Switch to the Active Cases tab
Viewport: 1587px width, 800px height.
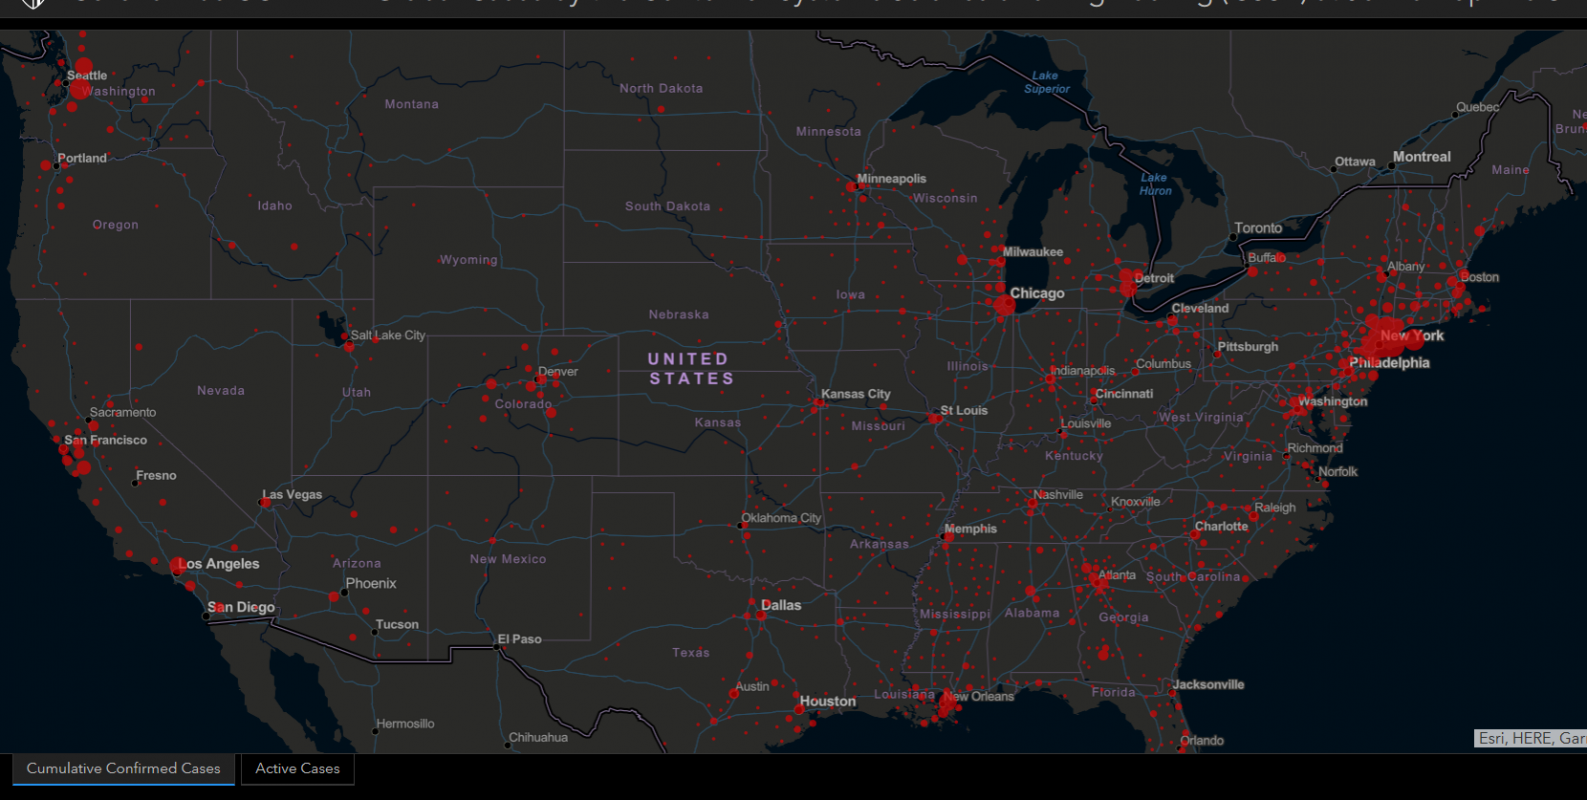pos(297,769)
